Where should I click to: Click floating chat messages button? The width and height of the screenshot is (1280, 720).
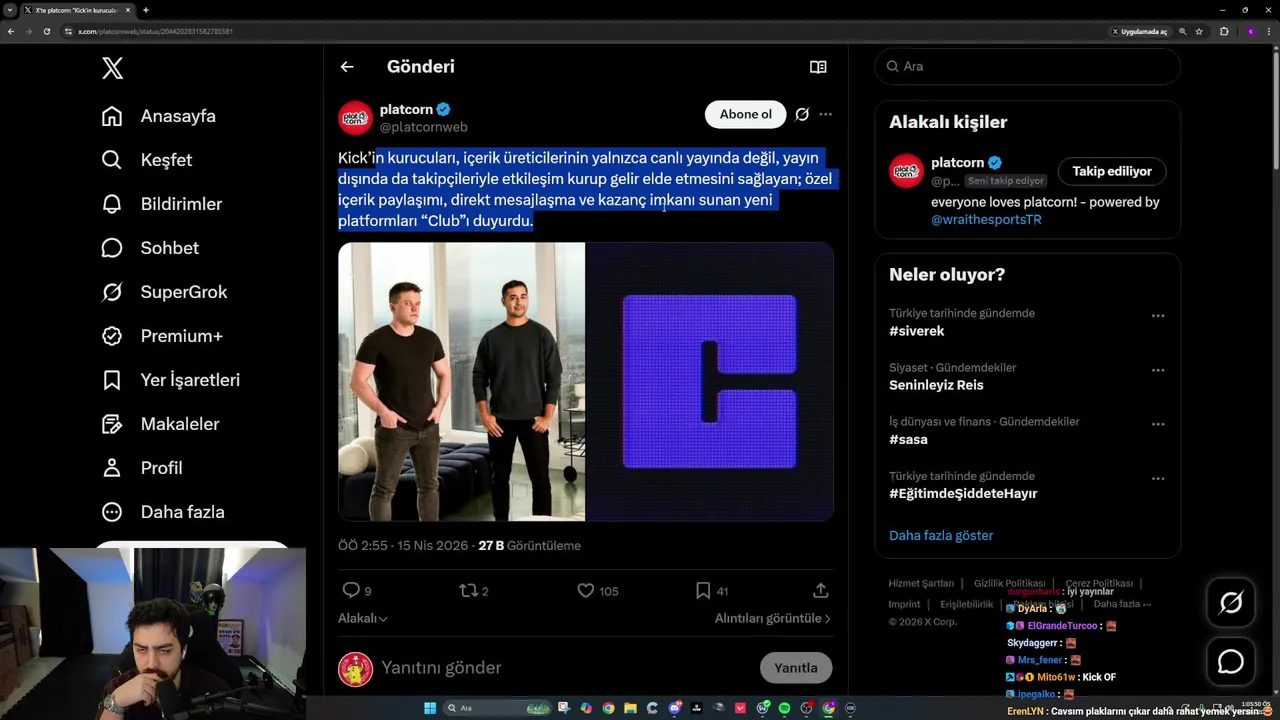(1231, 662)
